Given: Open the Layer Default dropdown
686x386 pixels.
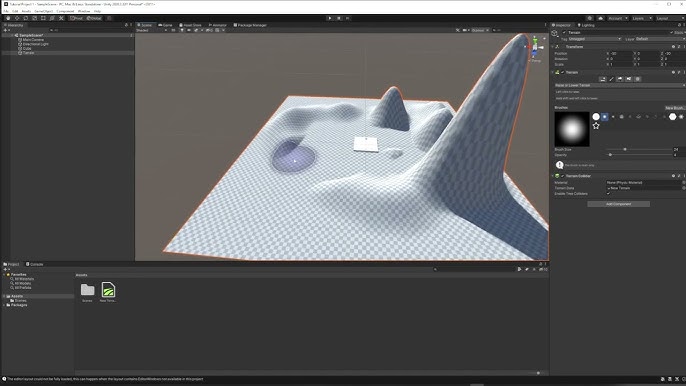Looking at the screenshot, I should pos(660,39).
